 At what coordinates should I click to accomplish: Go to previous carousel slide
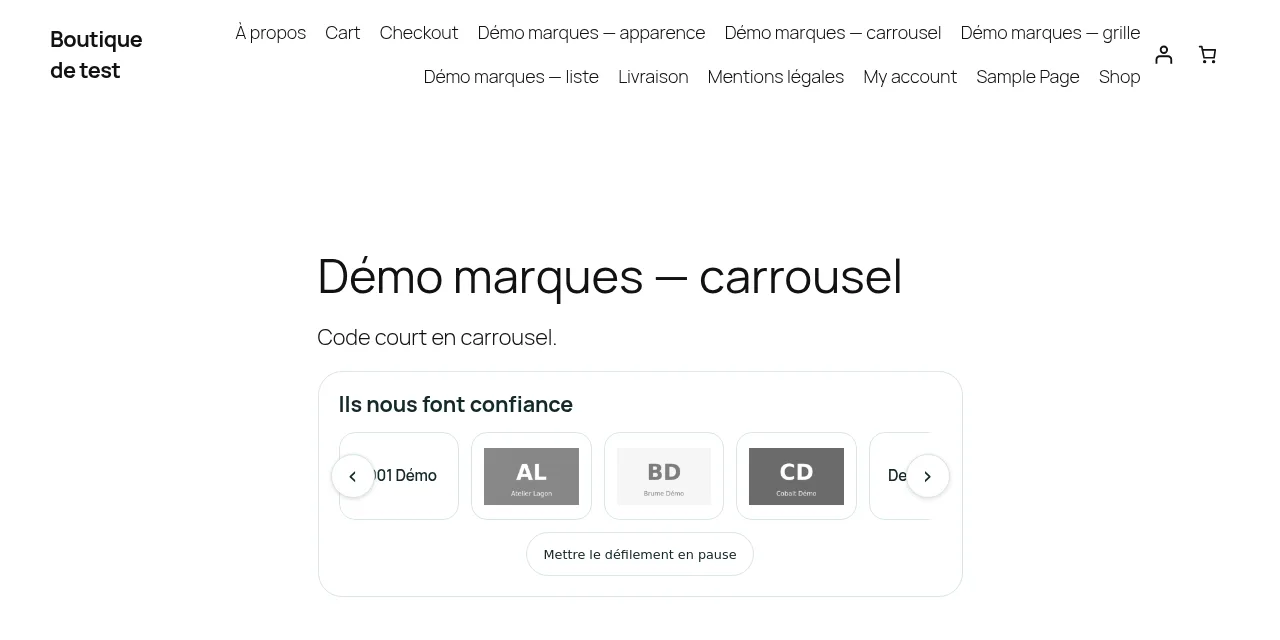tap(353, 476)
